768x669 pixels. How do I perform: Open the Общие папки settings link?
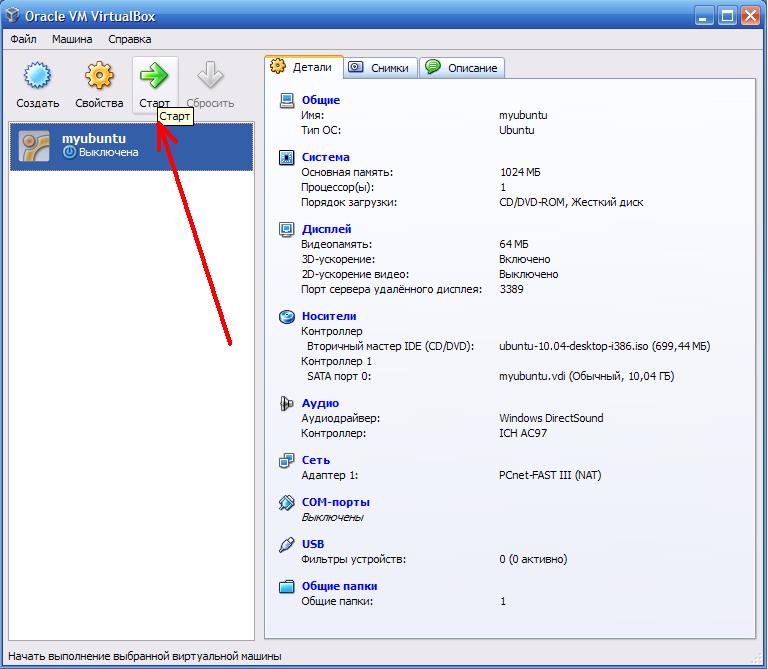(339, 586)
